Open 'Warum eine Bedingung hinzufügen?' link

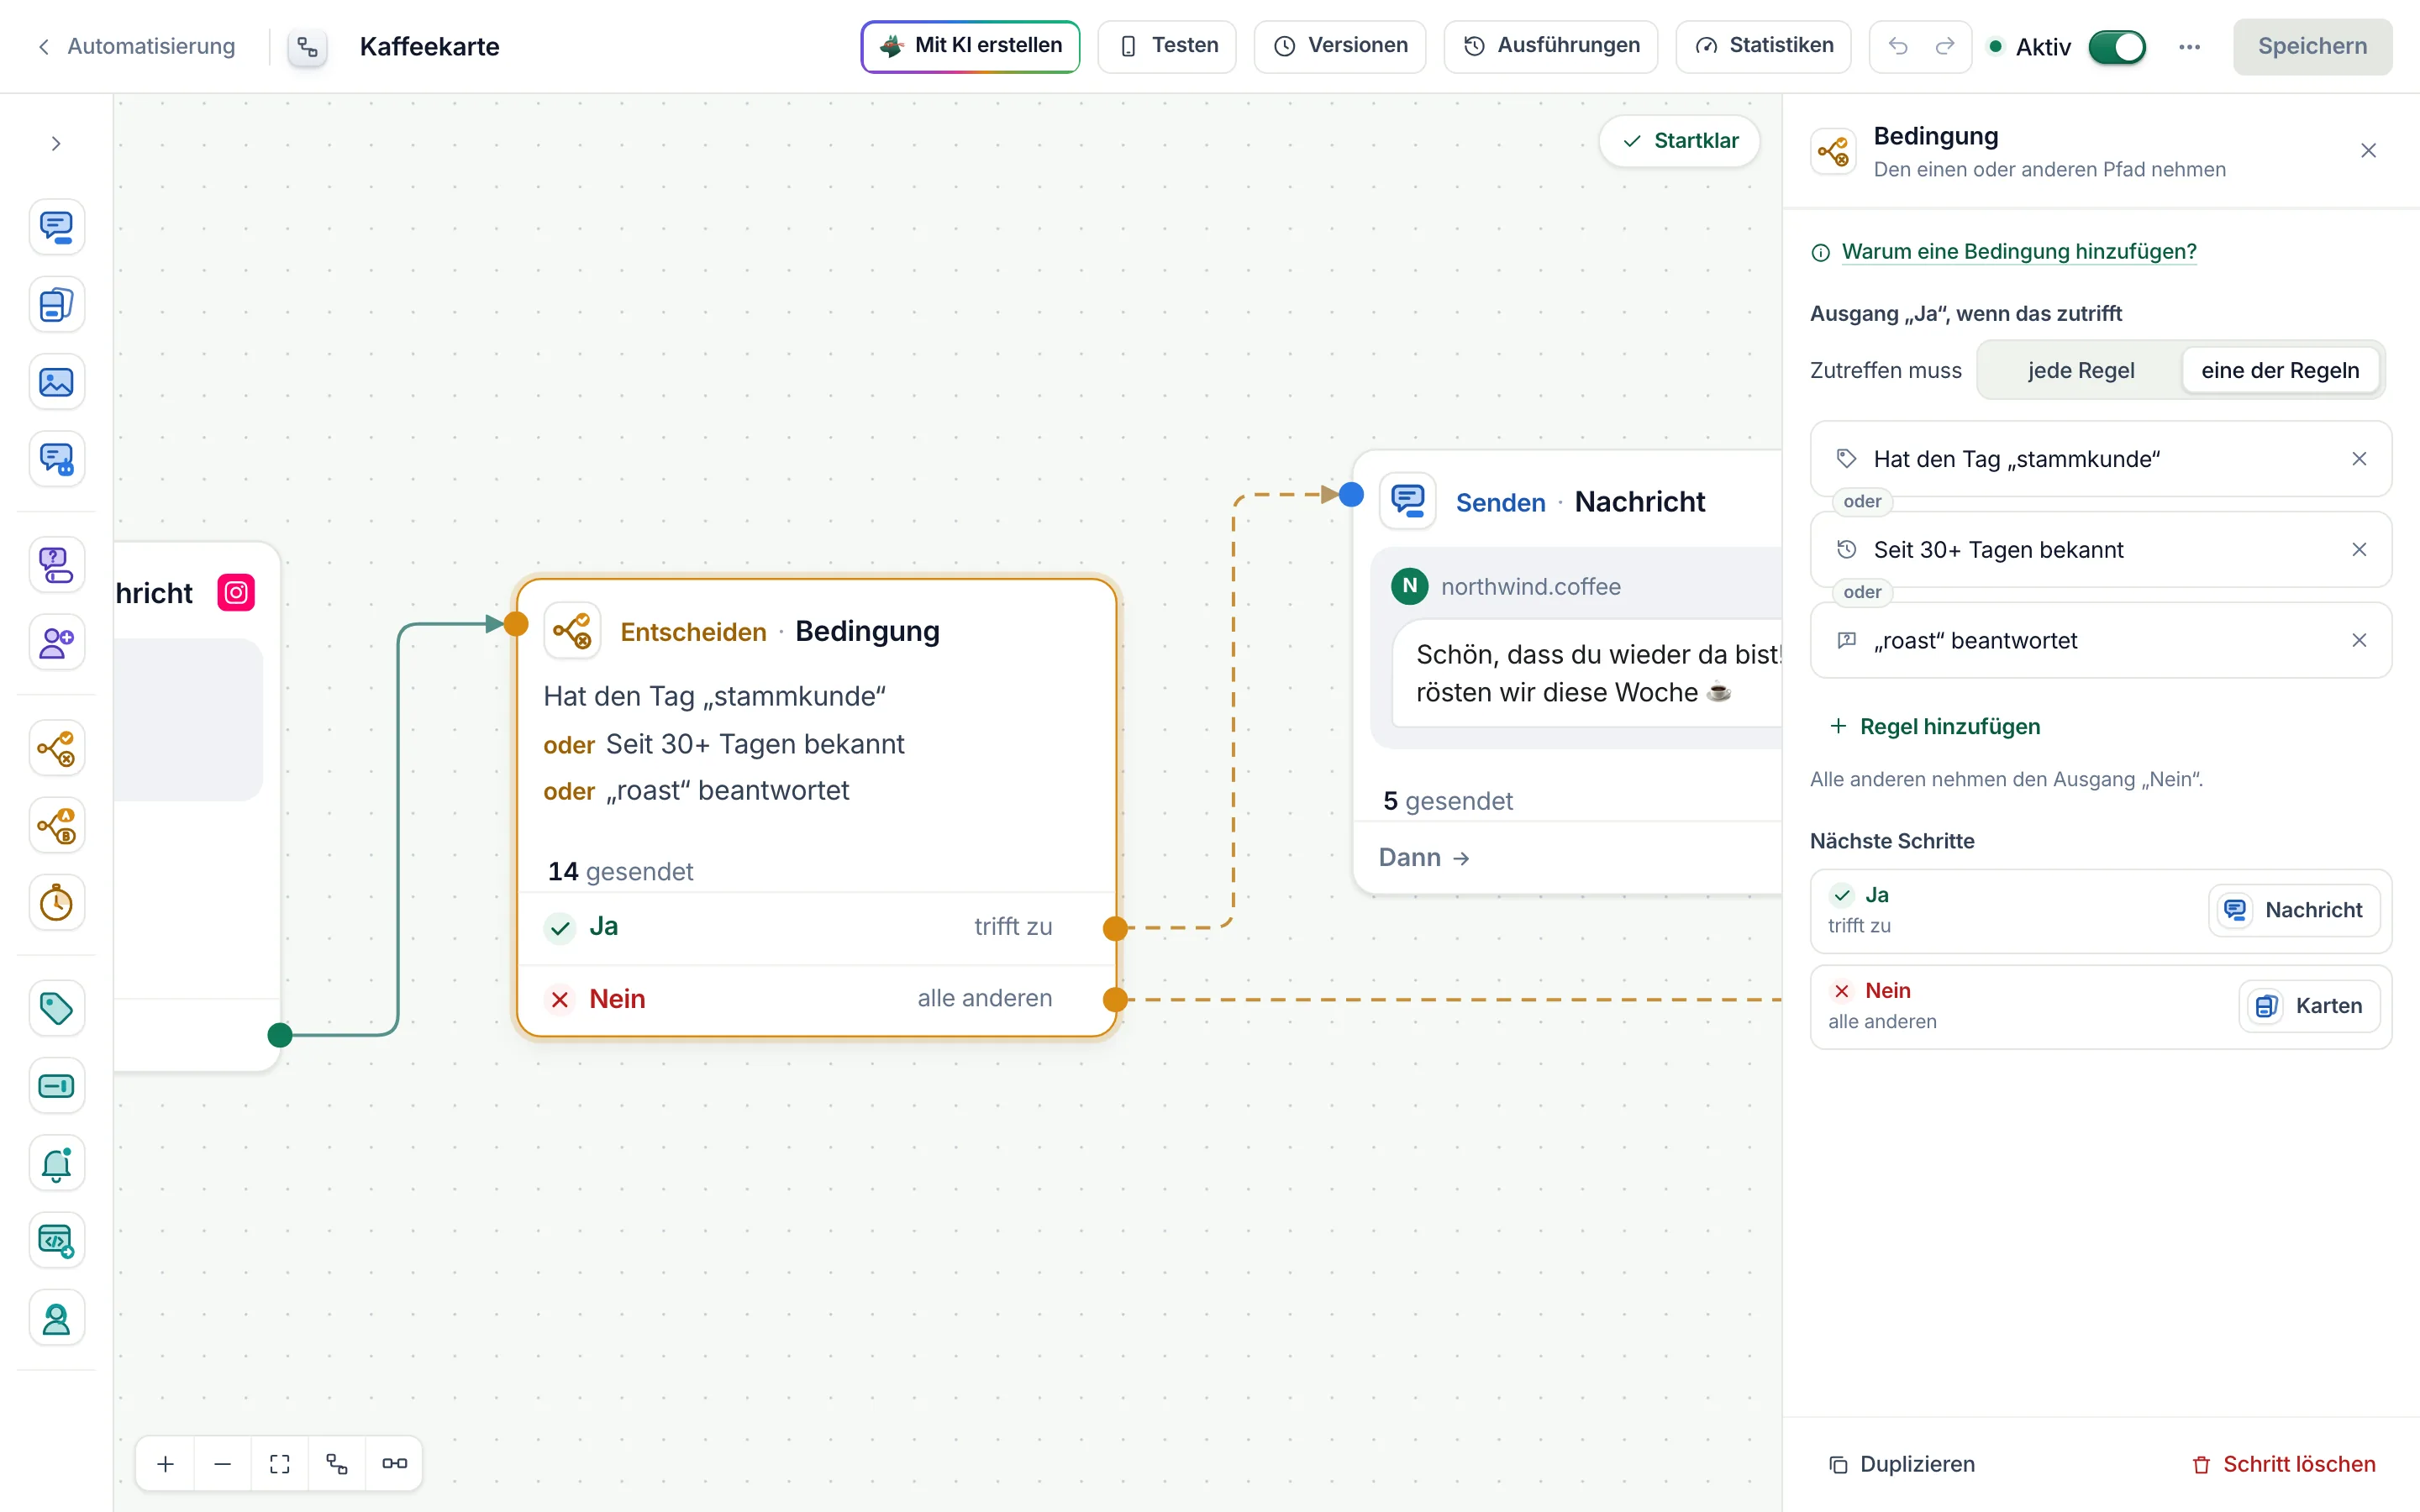click(2018, 251)
